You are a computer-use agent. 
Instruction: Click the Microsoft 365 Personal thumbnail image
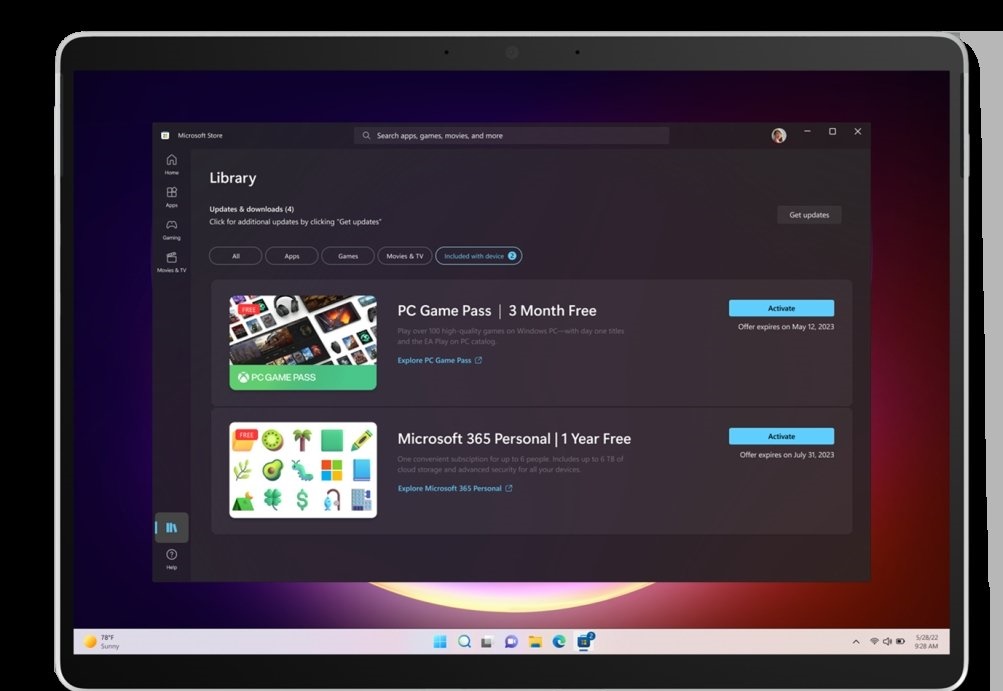point(303,470)
